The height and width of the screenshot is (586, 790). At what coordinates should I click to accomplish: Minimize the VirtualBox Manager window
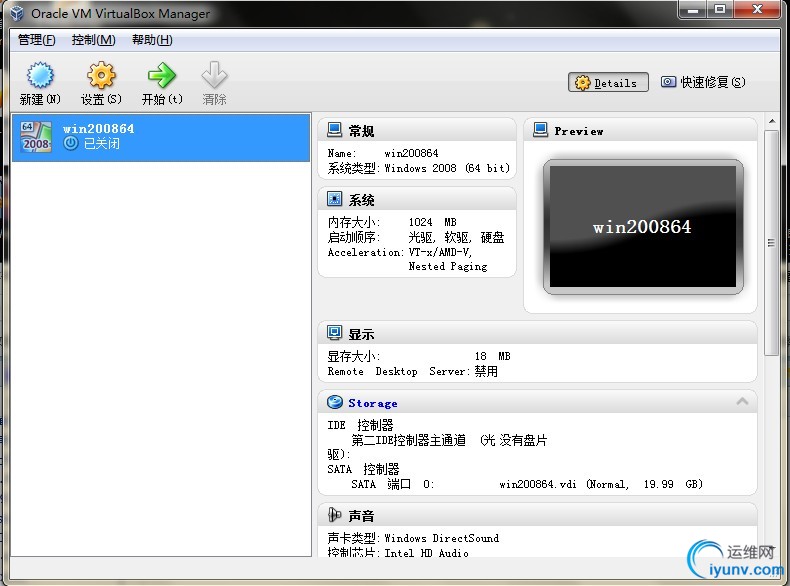click(693, 10)
